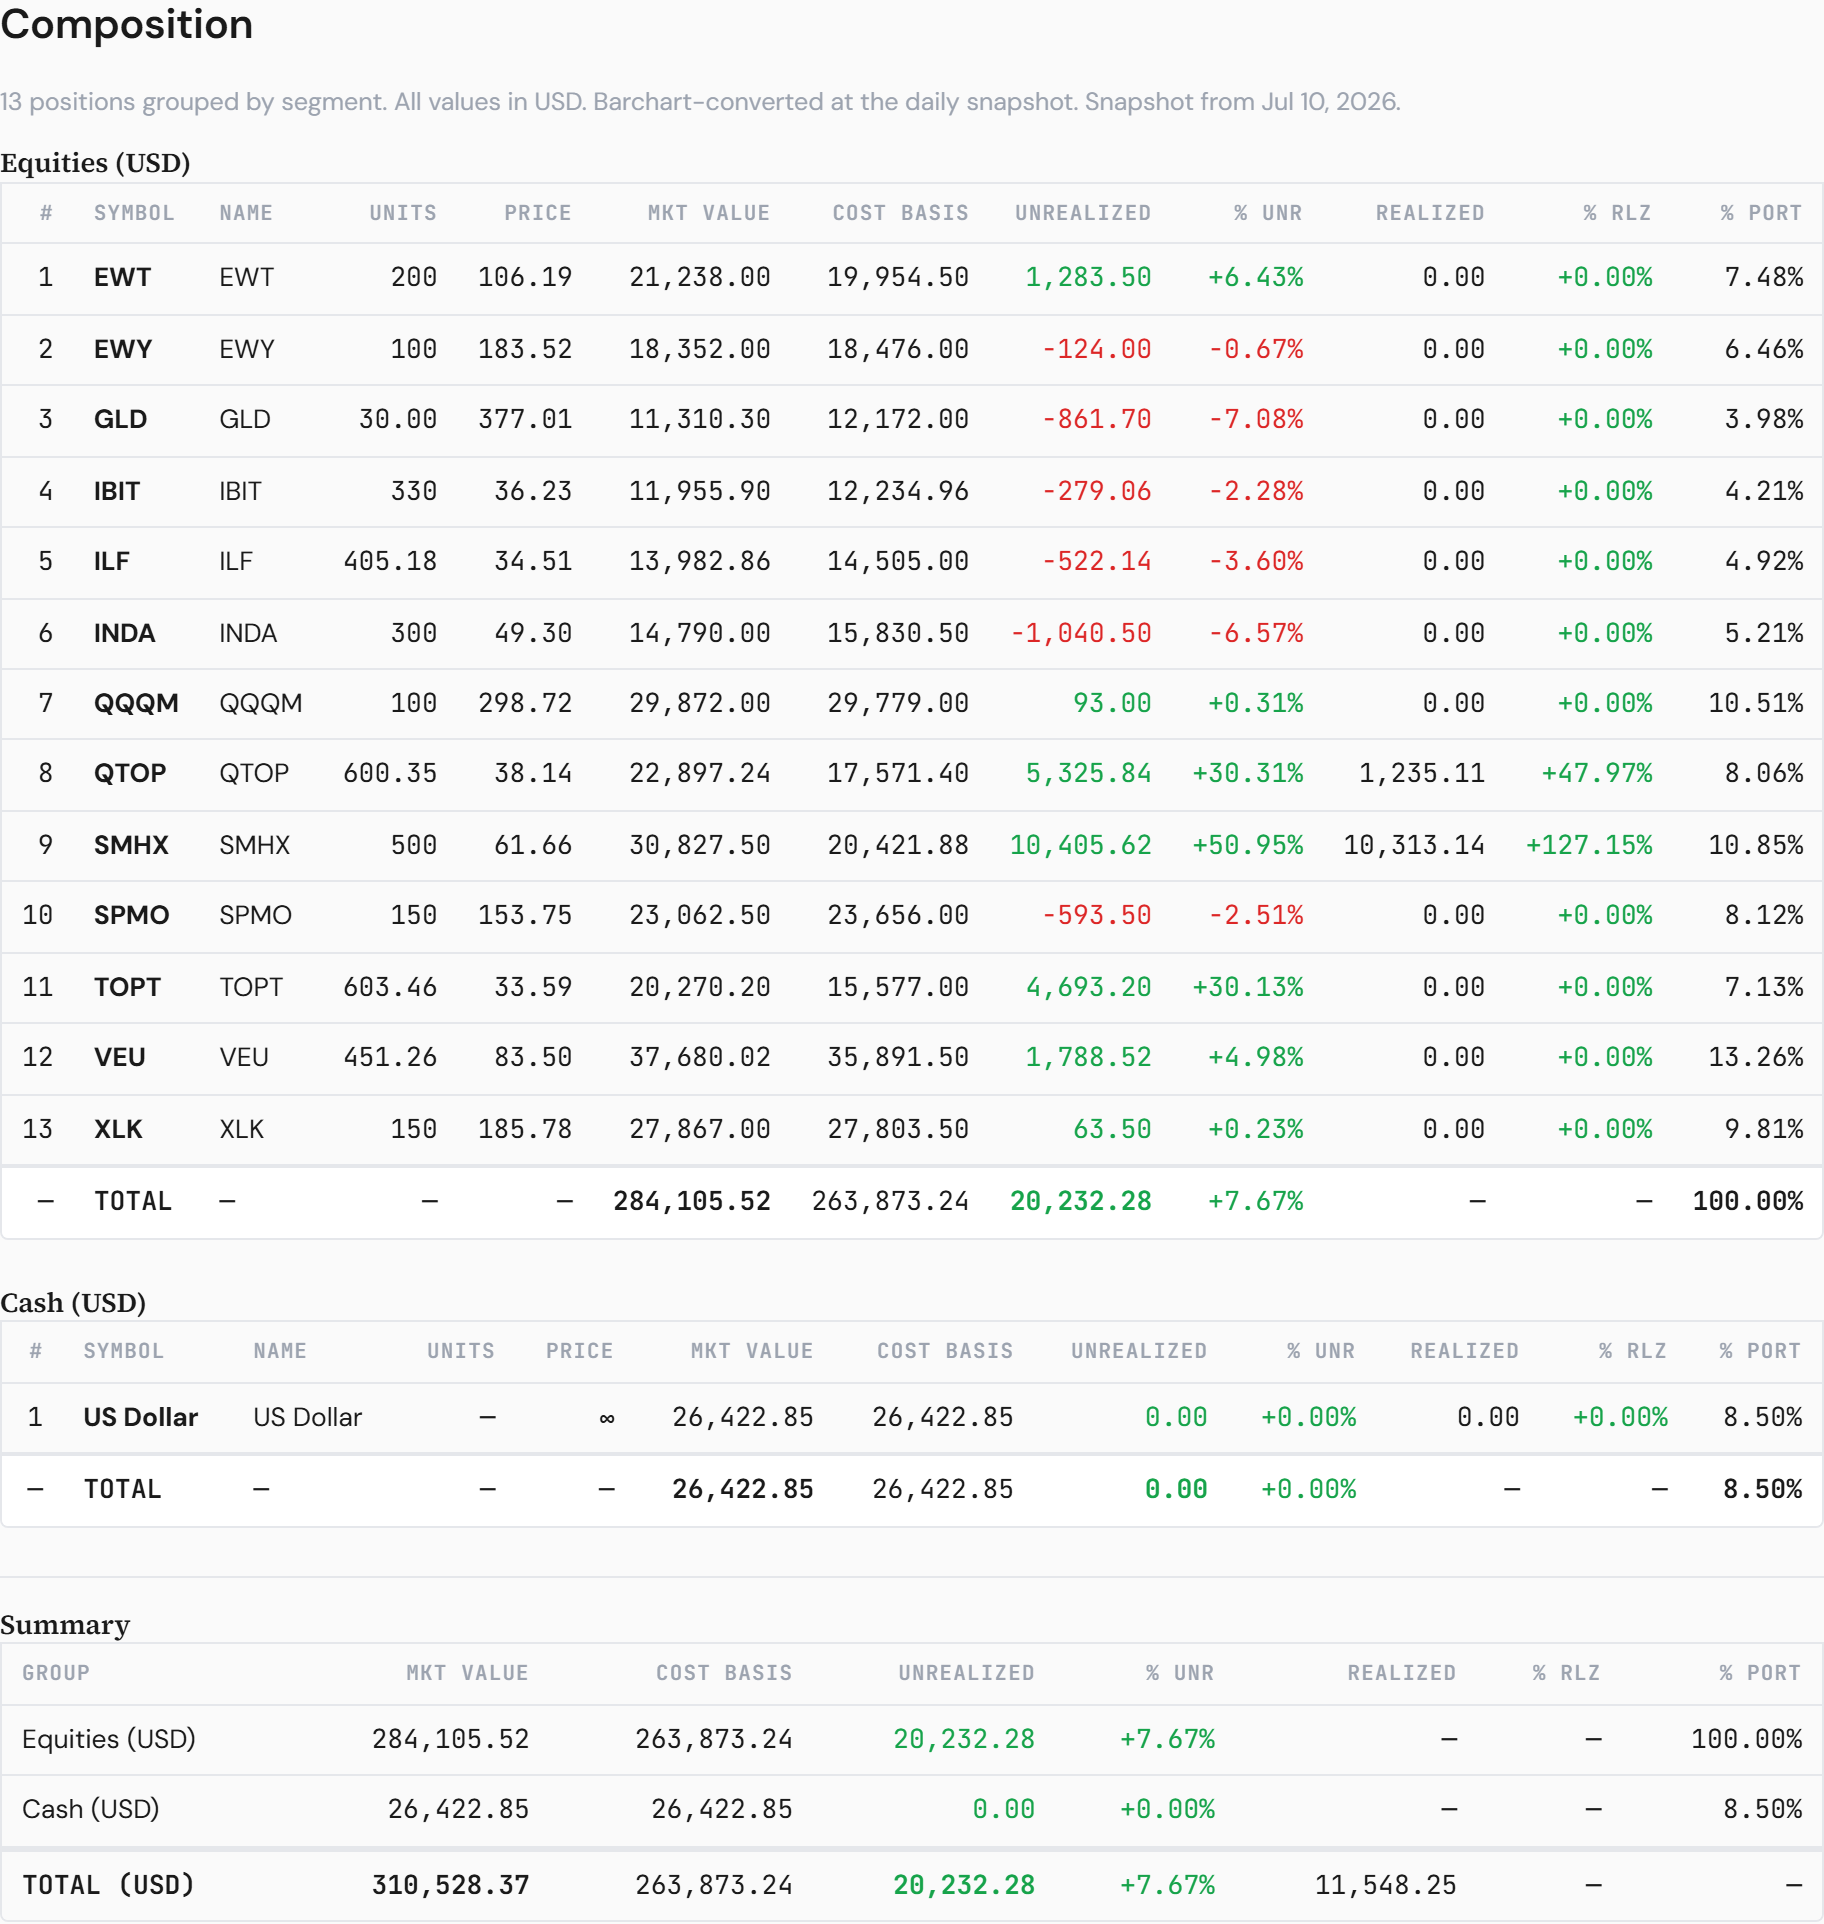Click the Equities (USD) section heading
Viewport: 1824px width, 1924px height.
(x=95, y=163)
